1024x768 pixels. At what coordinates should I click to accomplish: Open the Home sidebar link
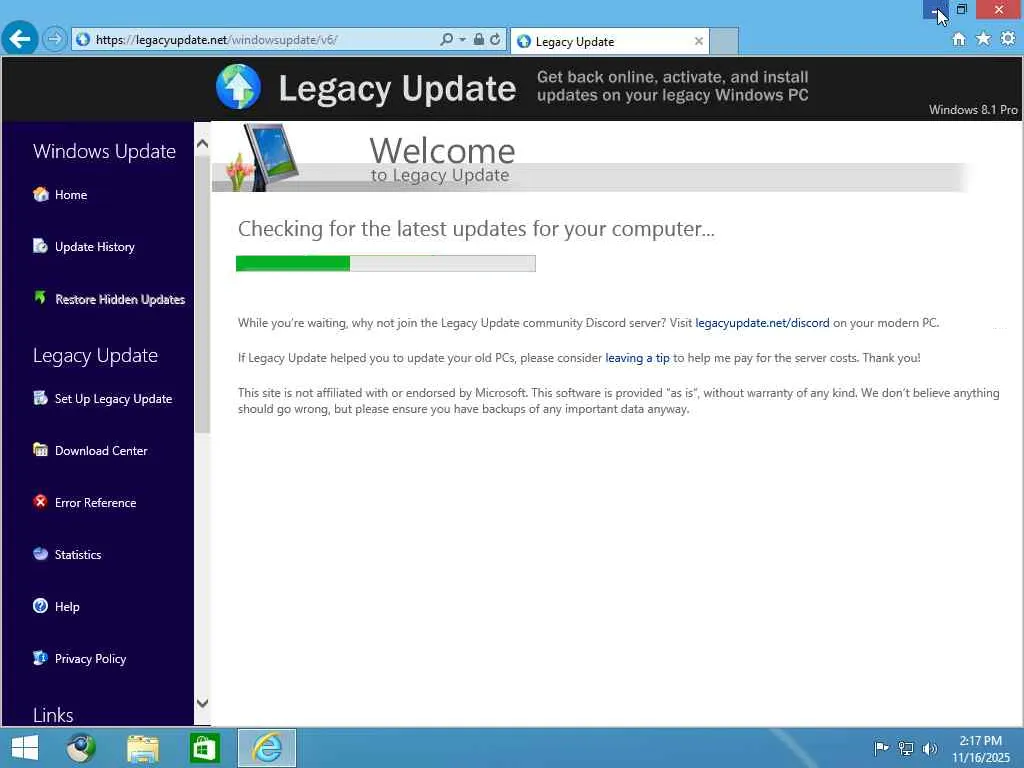coord(71,195)
